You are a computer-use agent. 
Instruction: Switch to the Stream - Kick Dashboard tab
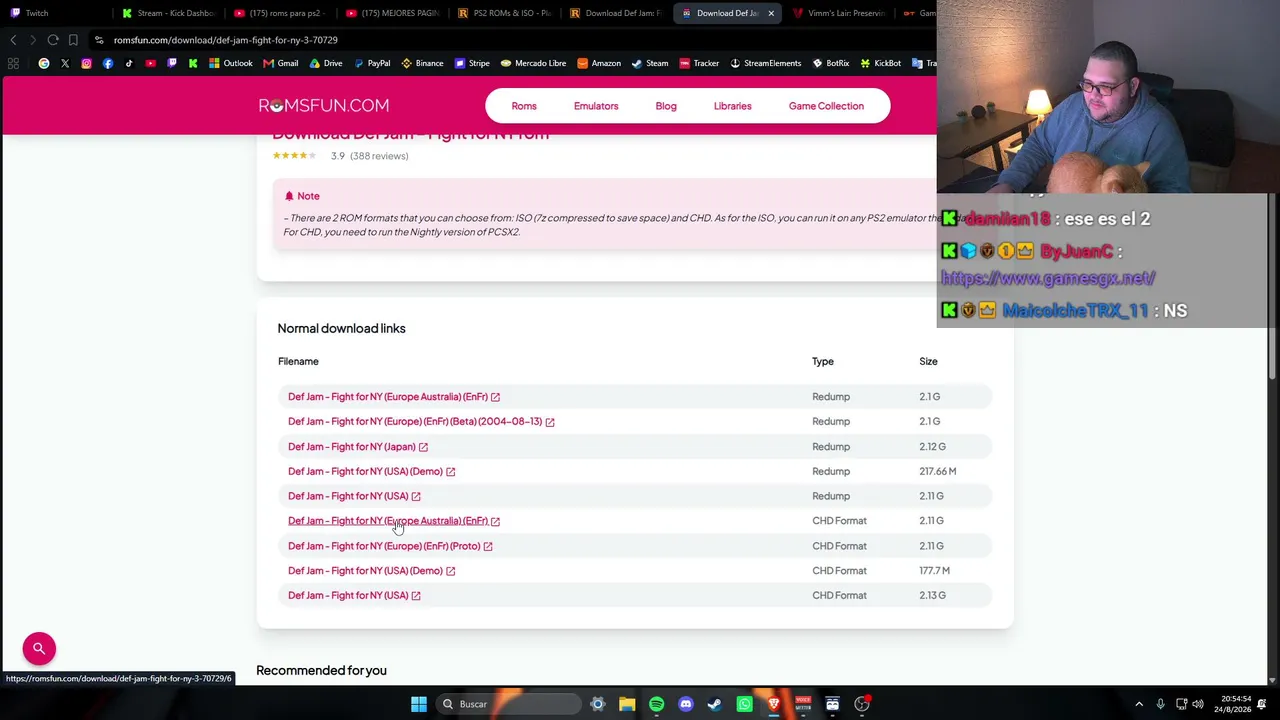click(168, 13)
